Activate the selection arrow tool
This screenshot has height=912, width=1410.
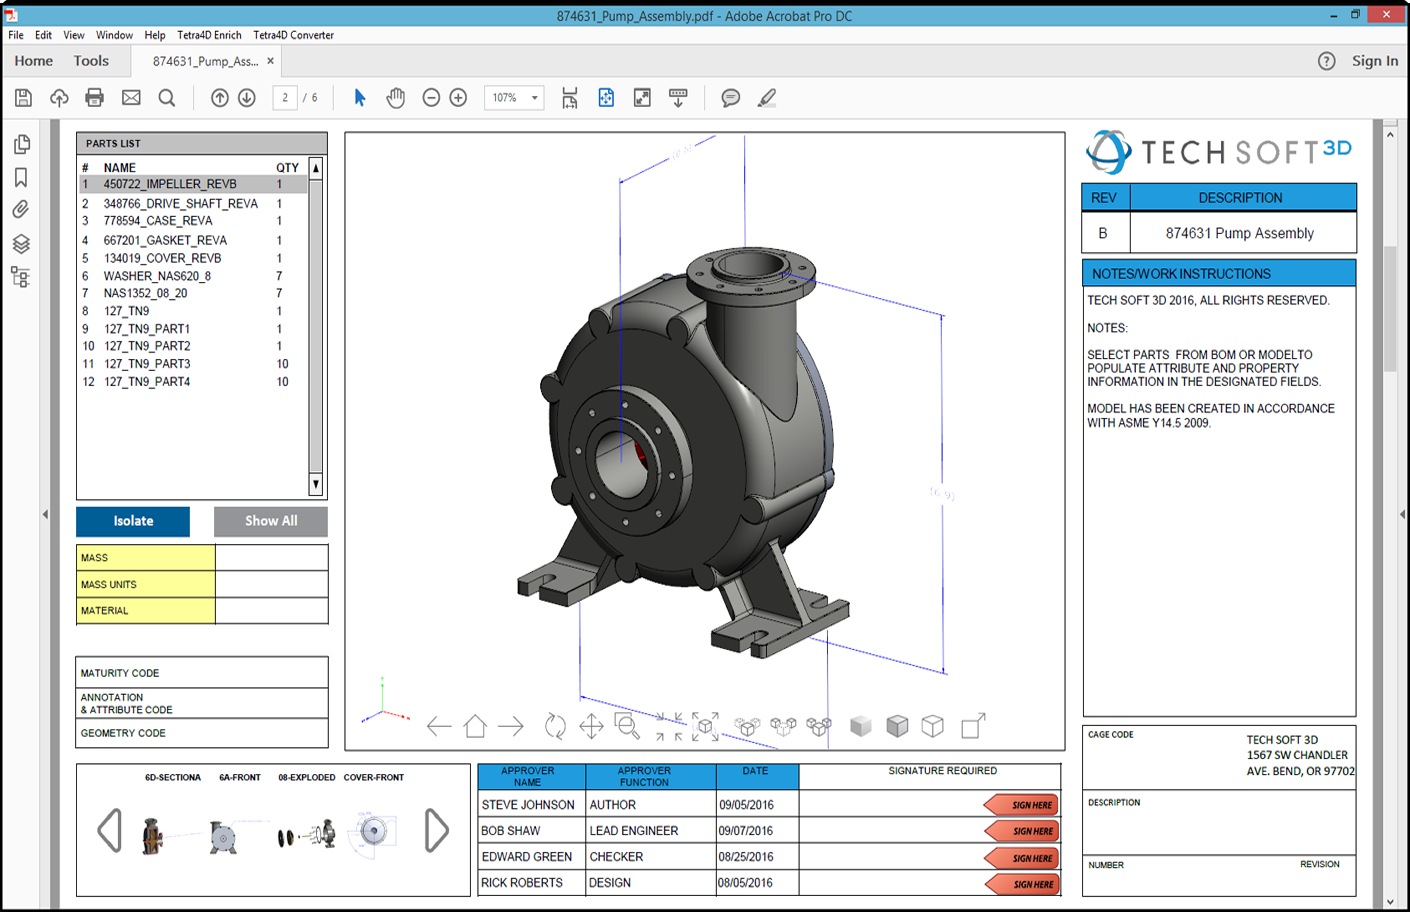(x=360, y=98)
